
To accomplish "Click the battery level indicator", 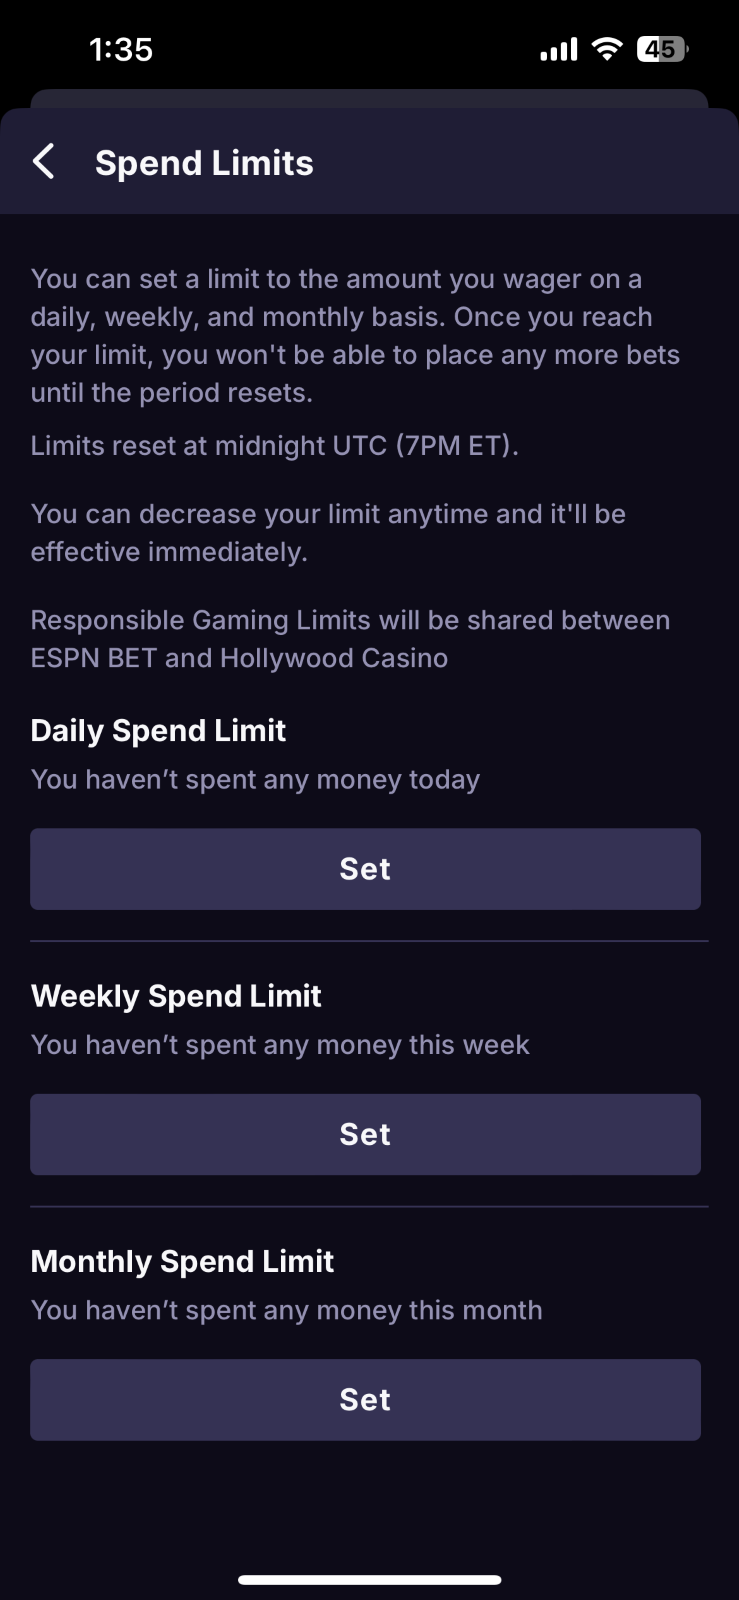I will tap(662, 49).
